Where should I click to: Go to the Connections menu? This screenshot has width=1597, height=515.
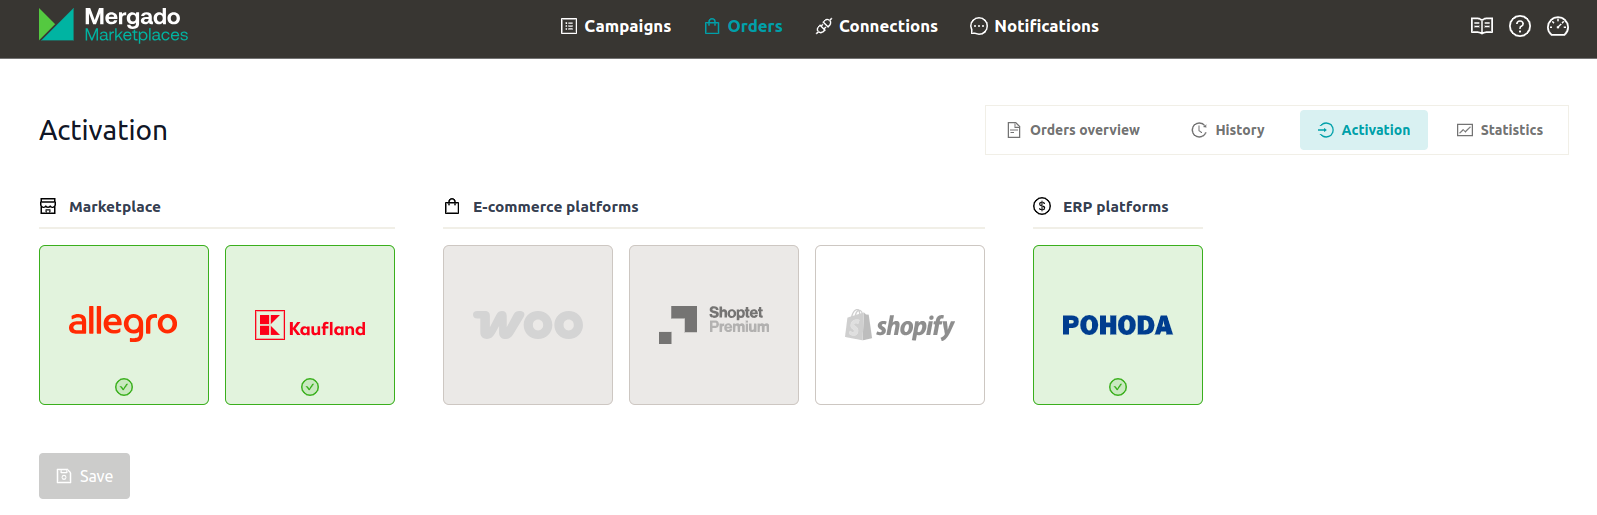point(876,26)
